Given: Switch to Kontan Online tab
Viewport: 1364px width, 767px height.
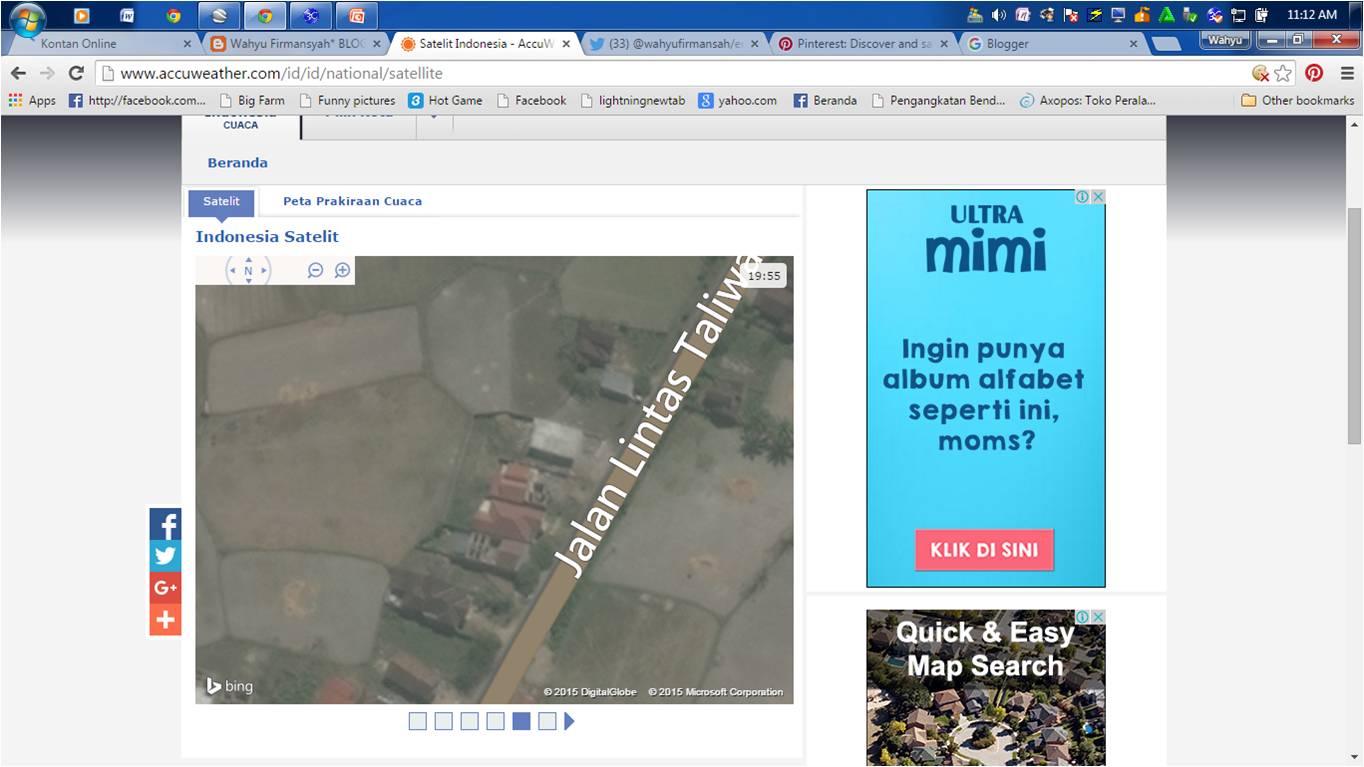Looking at the screenshot, I should [100, 43].
